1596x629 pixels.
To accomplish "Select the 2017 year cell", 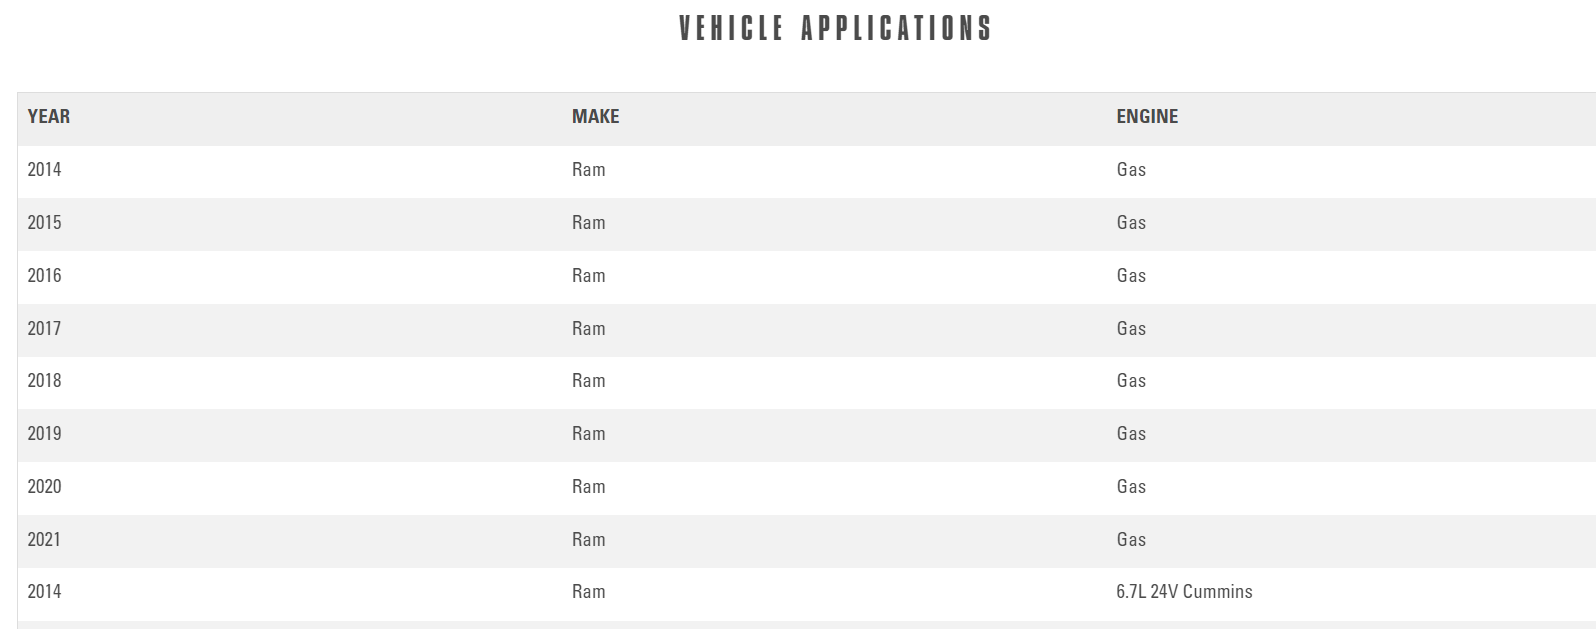I will point(44,329).
